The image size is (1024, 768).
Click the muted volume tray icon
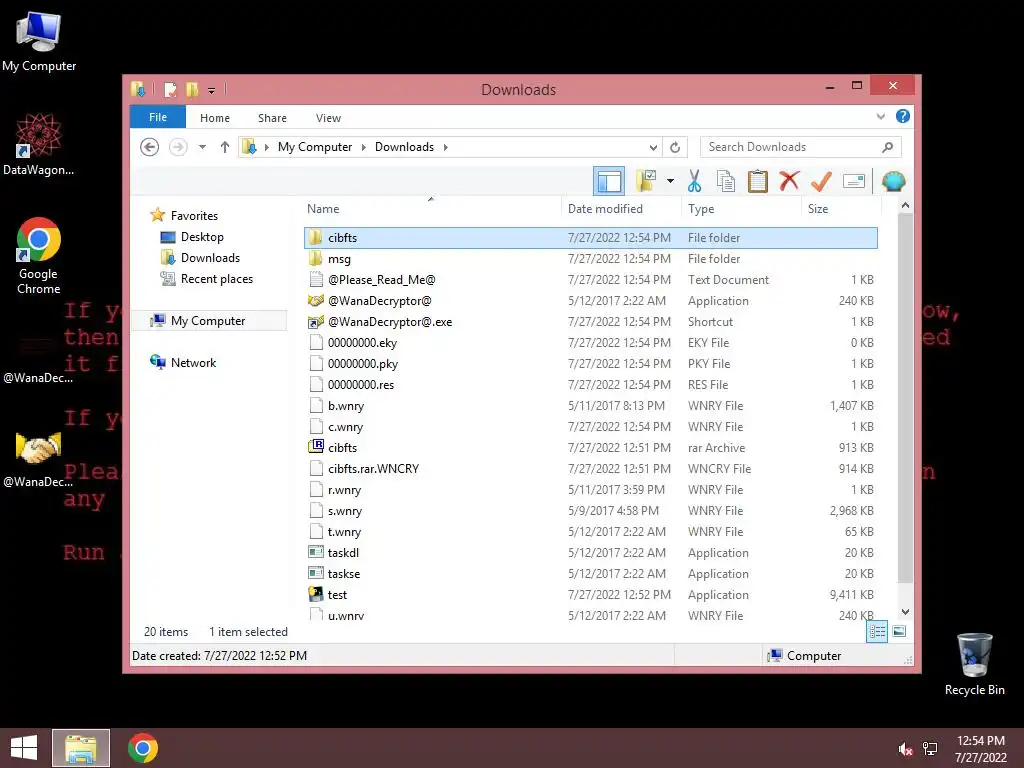tap(905, 749)
